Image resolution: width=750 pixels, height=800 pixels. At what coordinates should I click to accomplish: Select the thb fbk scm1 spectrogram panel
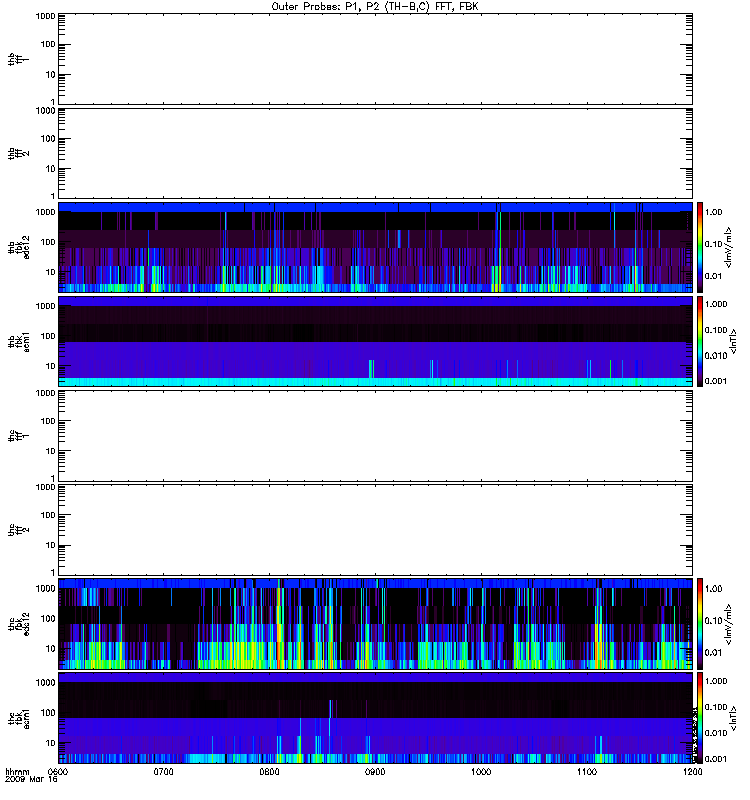click(x=375, y=341)
